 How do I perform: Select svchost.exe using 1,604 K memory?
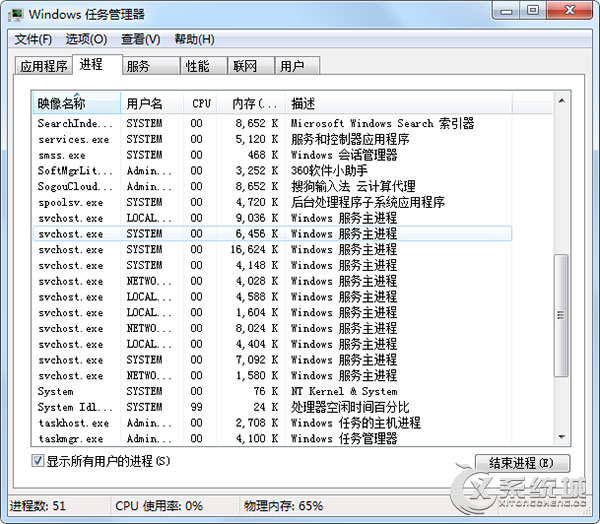(272, 312)
